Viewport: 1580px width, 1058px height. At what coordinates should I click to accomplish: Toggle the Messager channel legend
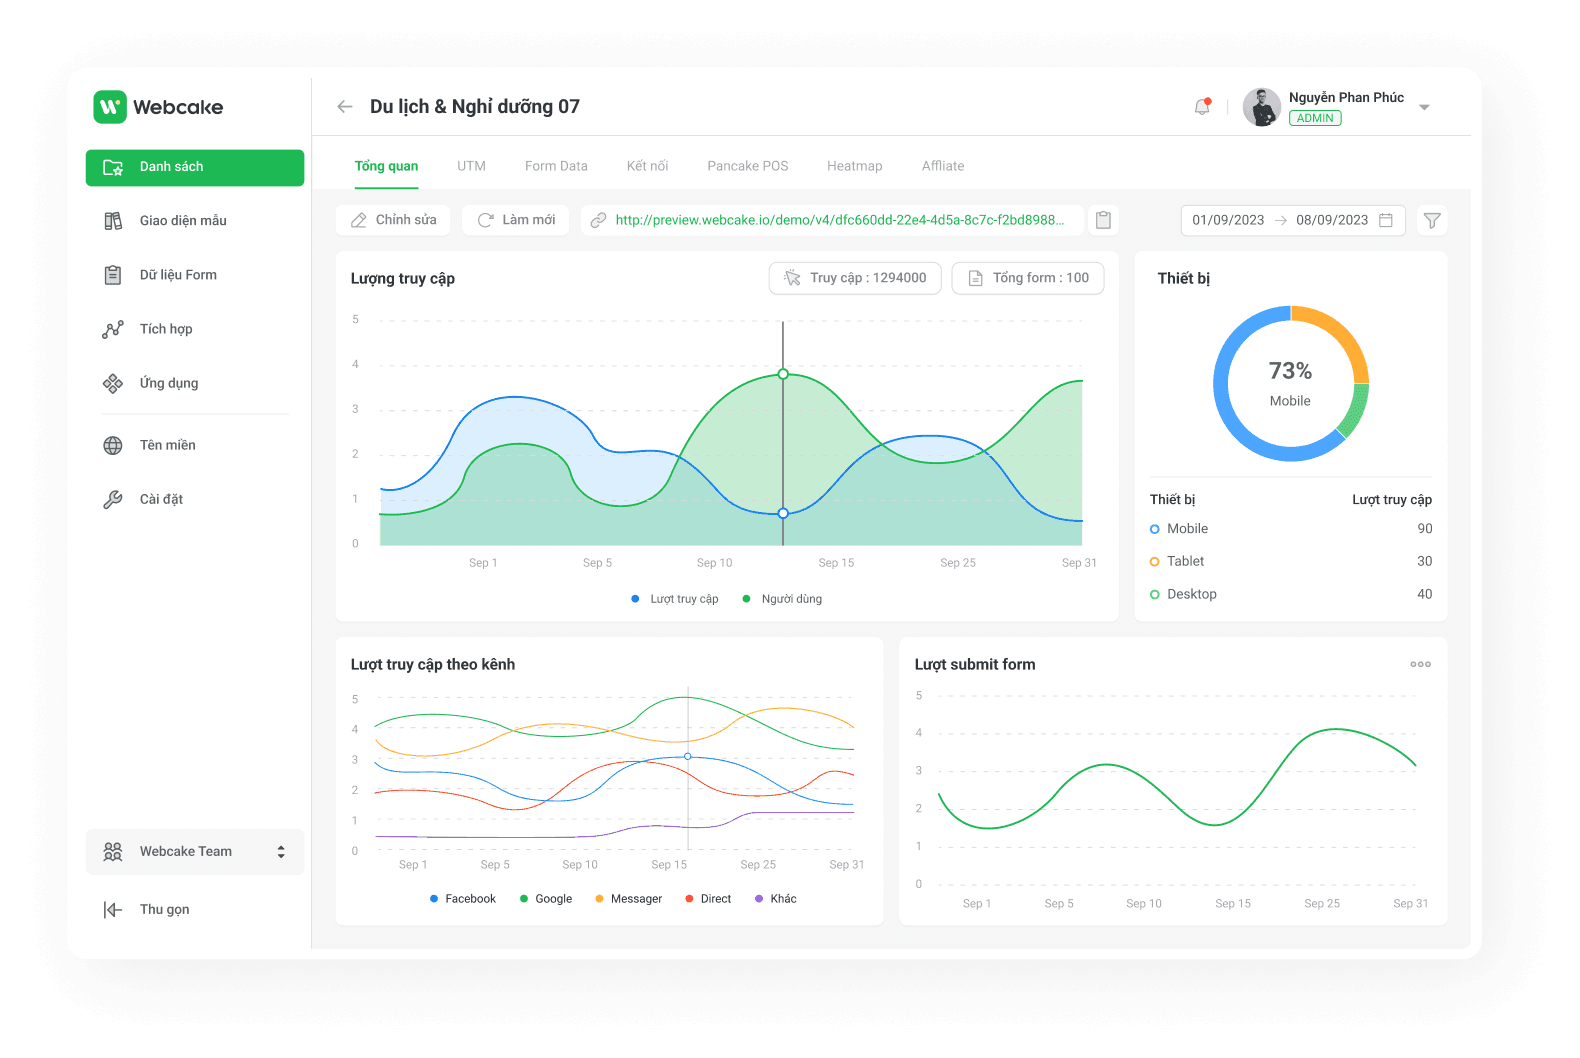(x=629, y=899)
